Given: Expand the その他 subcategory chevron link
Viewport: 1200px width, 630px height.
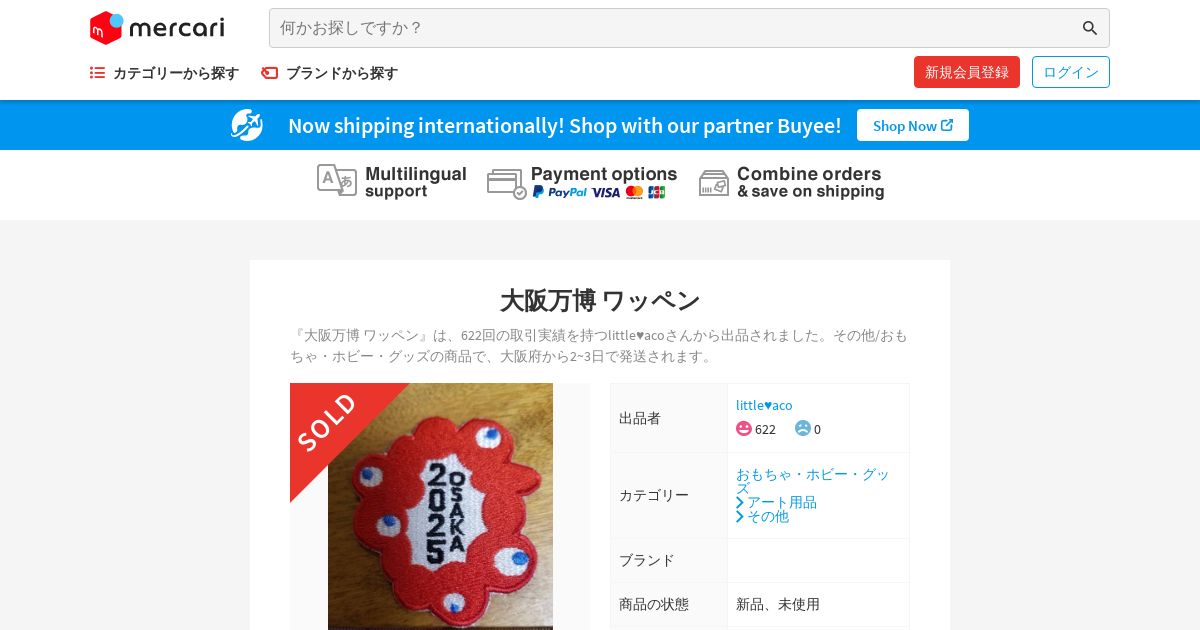Looking at the screenshot, I should pyautogui.click(x=763, y=516).
